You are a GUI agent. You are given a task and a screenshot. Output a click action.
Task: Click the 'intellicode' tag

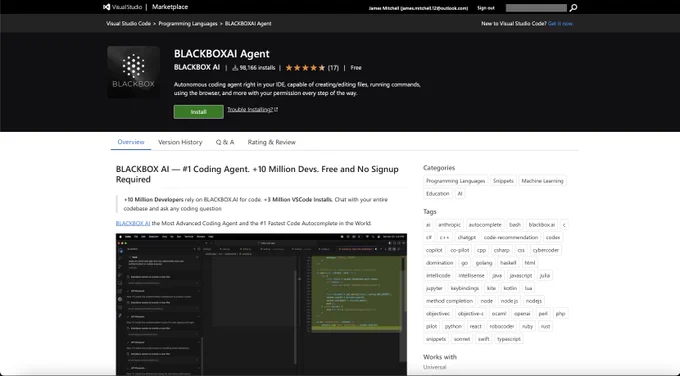point(438,275)
